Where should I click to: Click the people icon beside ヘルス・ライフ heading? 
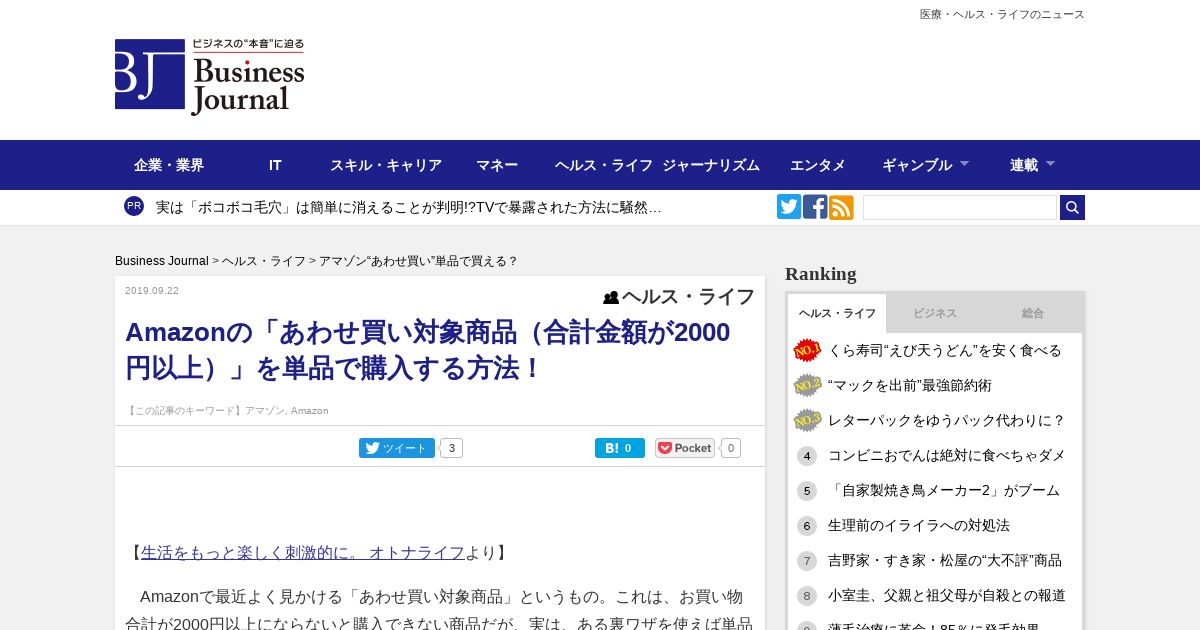point(611,297)
